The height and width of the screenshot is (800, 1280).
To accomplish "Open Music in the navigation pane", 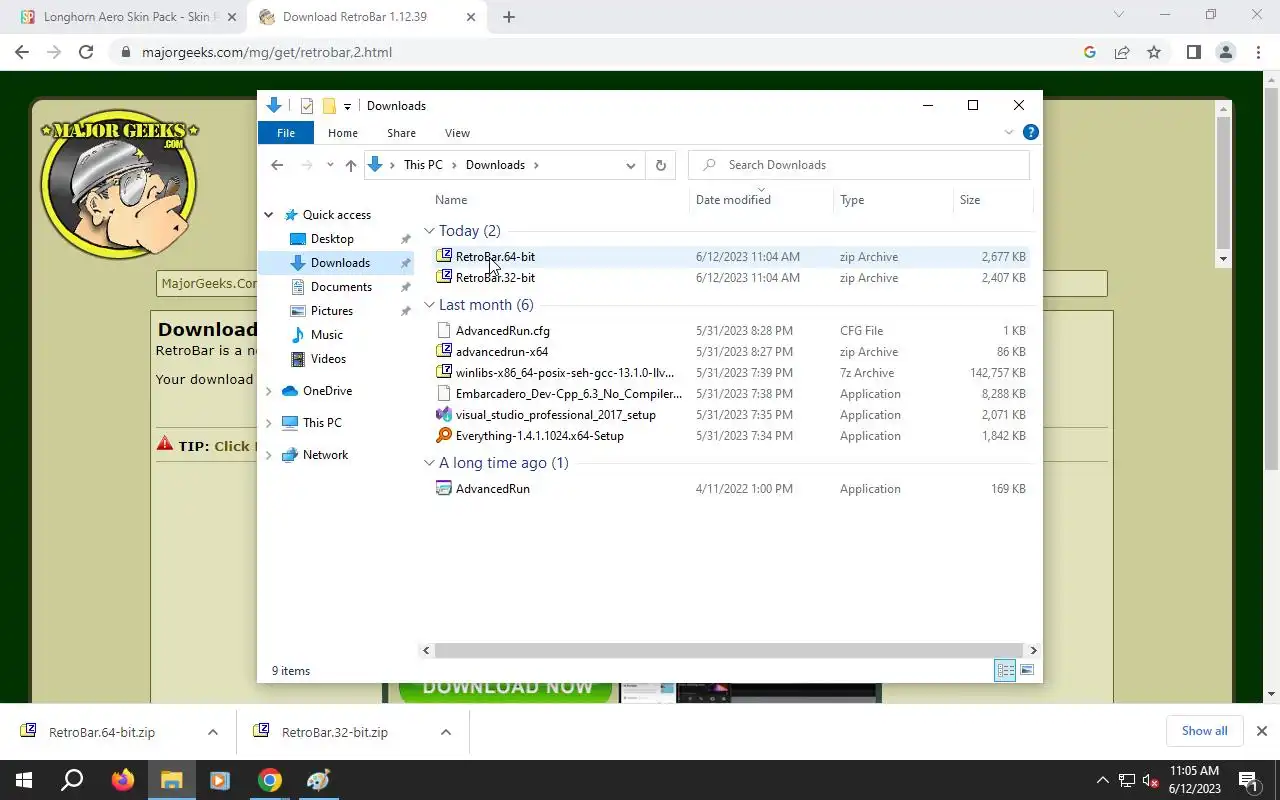I will click(327, 335).
